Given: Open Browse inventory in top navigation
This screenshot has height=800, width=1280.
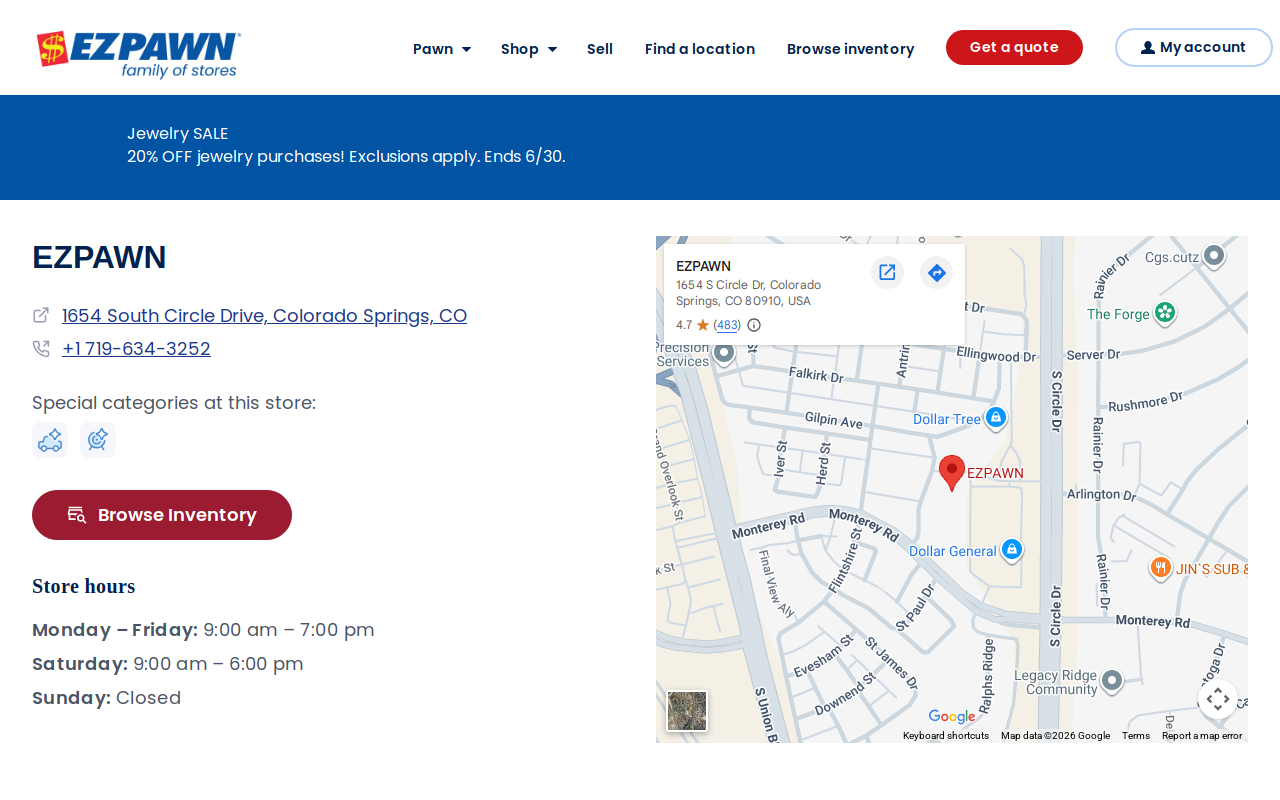Looking at the screenshot, I should coord(851,49).
